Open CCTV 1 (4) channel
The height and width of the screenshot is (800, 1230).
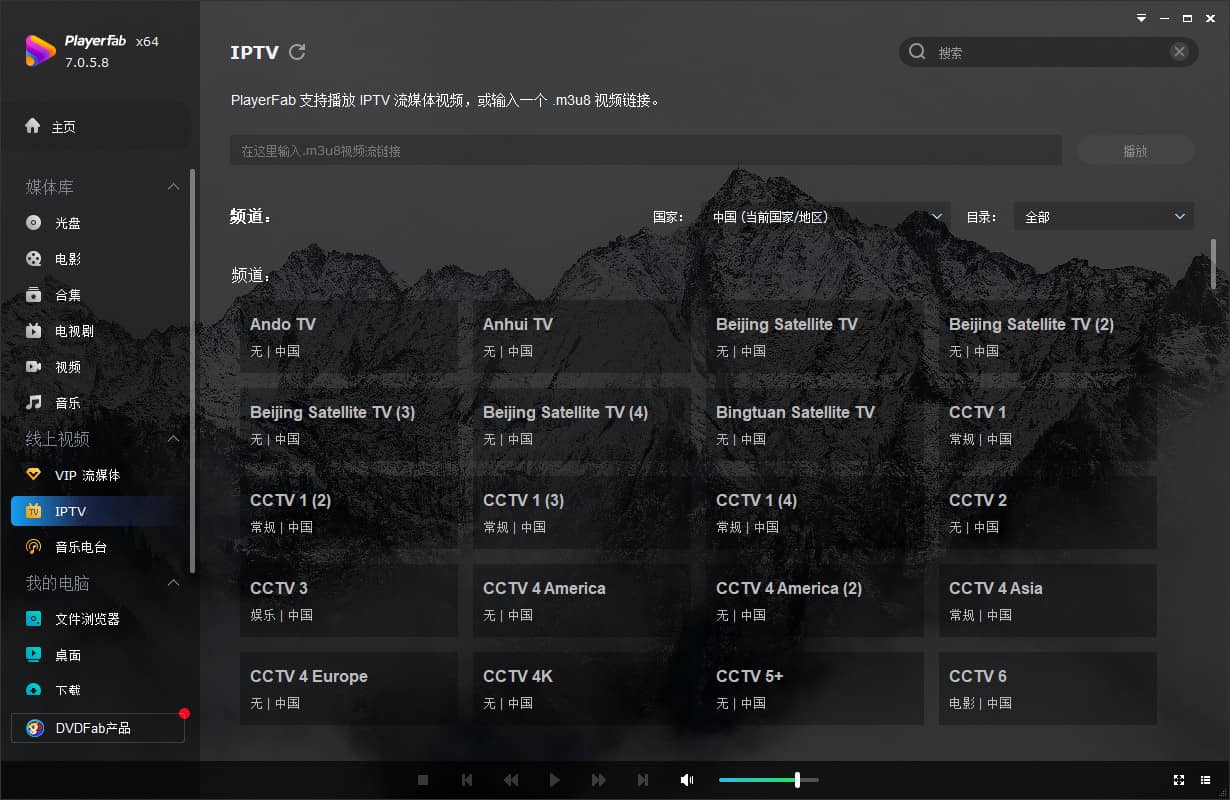point(815,513)
